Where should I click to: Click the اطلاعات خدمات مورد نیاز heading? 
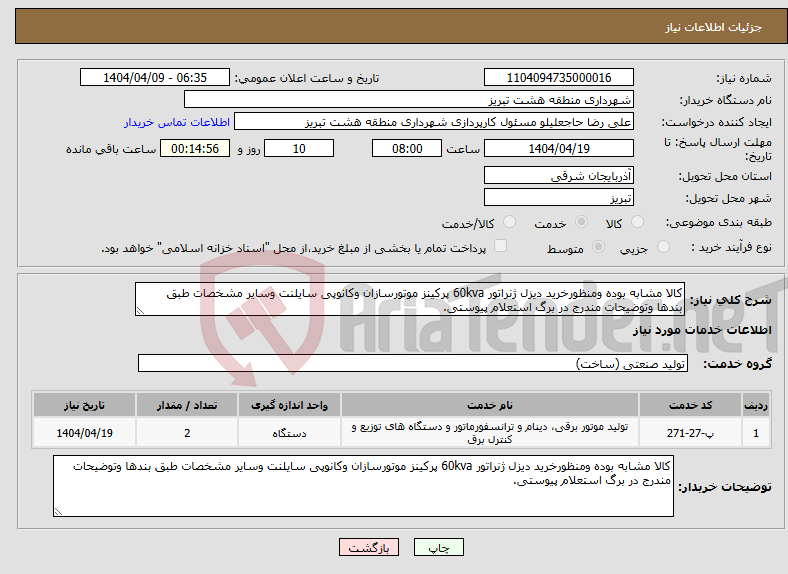coord(702,330)
